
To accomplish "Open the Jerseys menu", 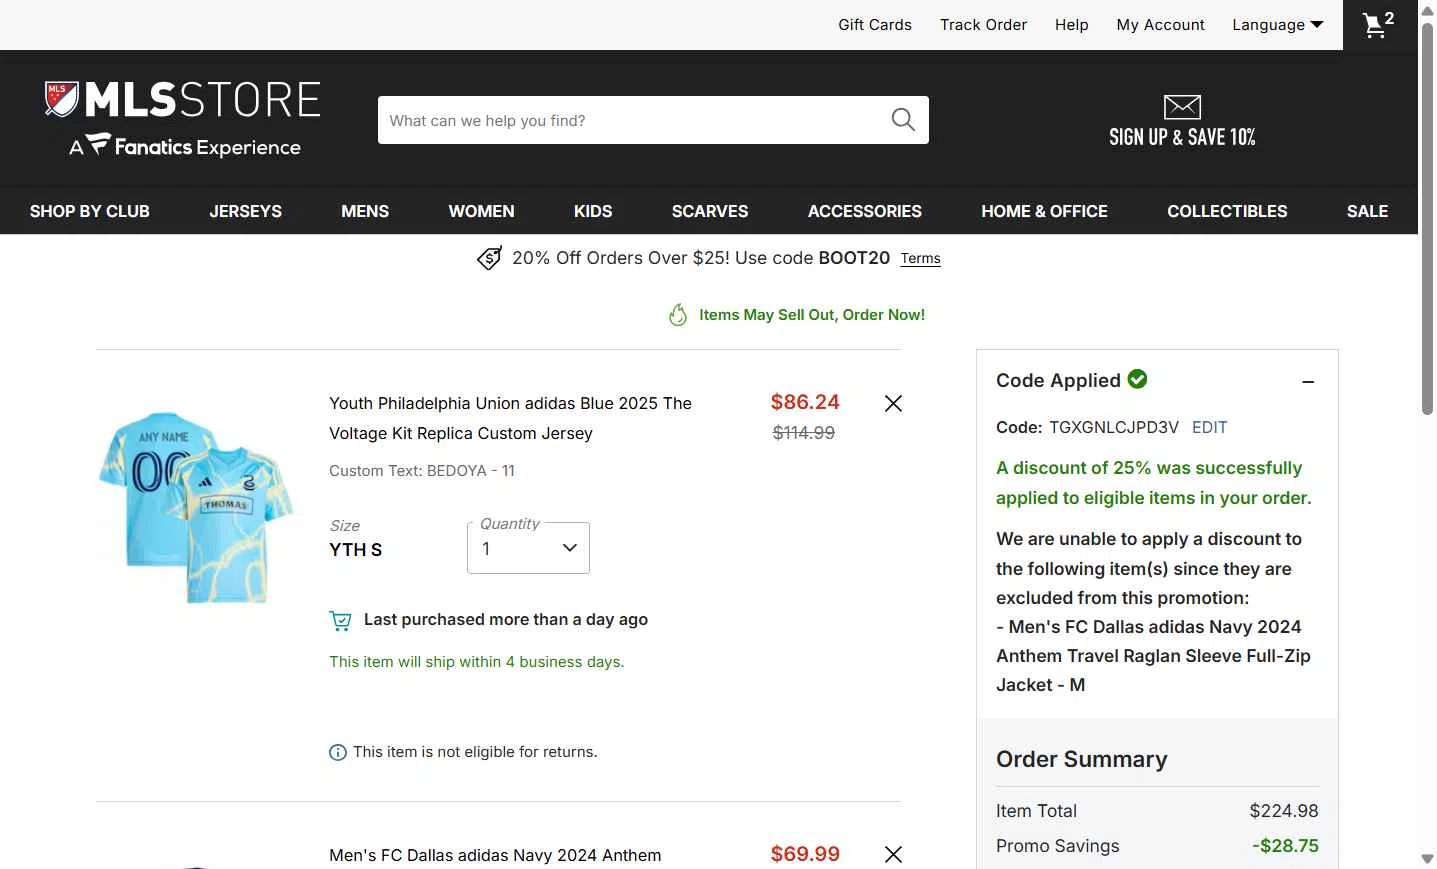I will click(x=245, y=211).
